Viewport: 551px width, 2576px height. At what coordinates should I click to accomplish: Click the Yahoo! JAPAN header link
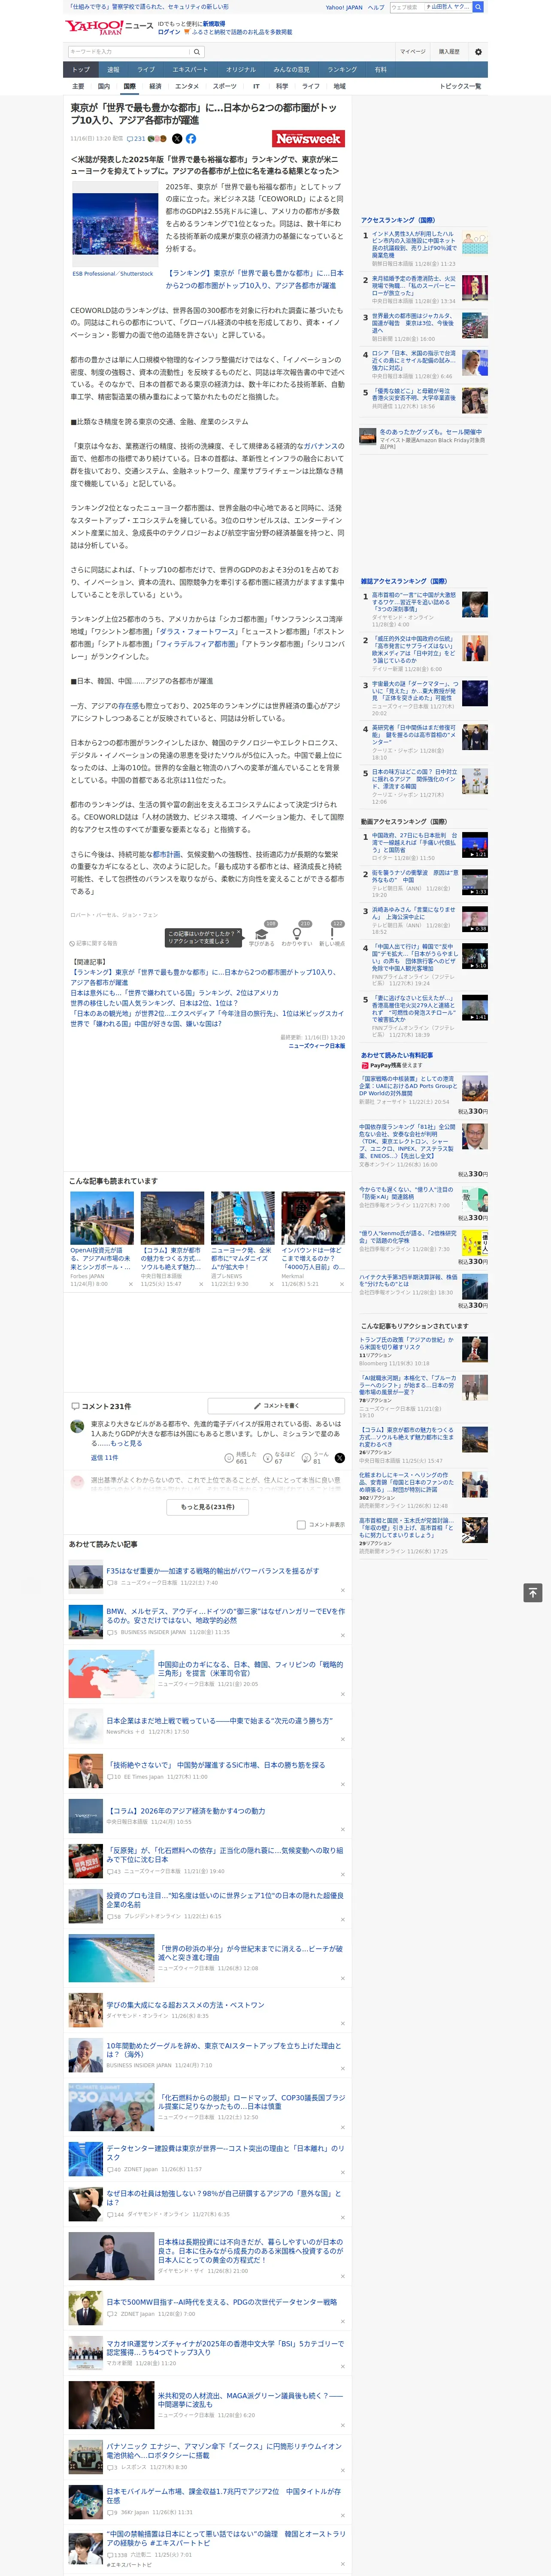click(344, 7)
